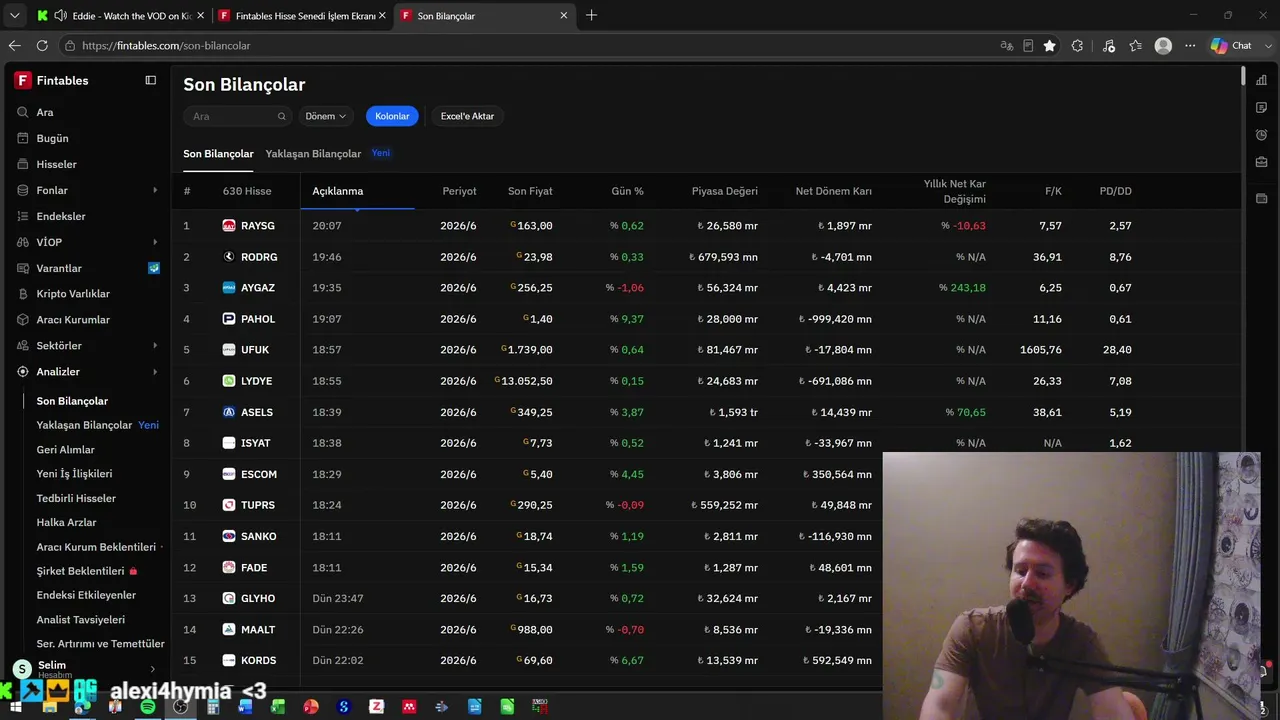Click the address bar URL
Viewport: 1280px width, 720px height.
click(166, 46)
